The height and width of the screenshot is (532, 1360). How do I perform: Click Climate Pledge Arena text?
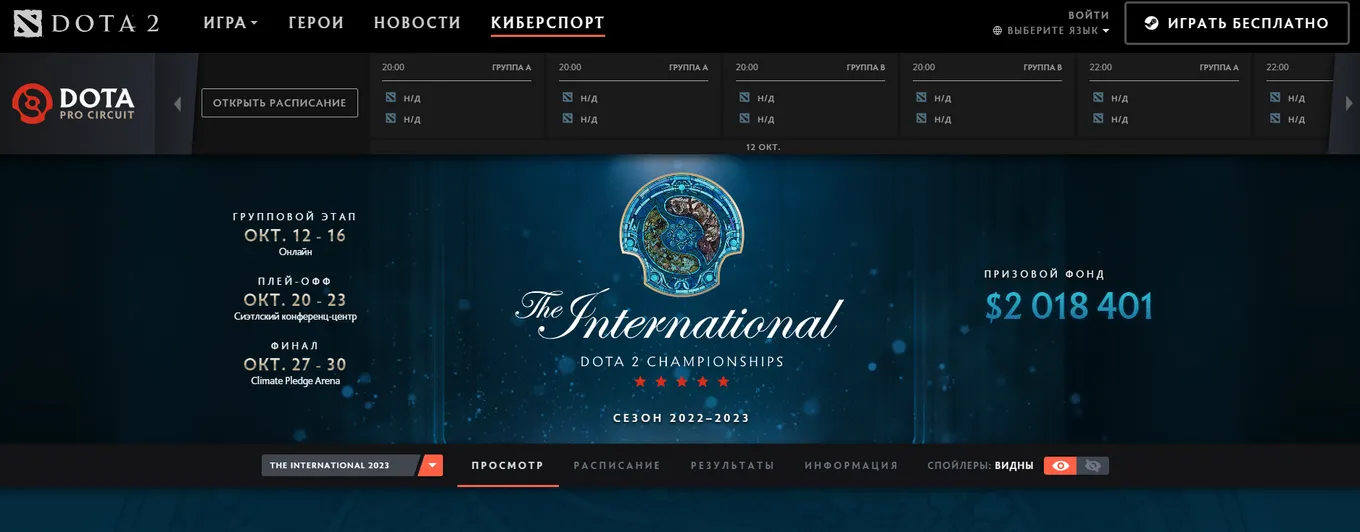click(x=295, y=381)
